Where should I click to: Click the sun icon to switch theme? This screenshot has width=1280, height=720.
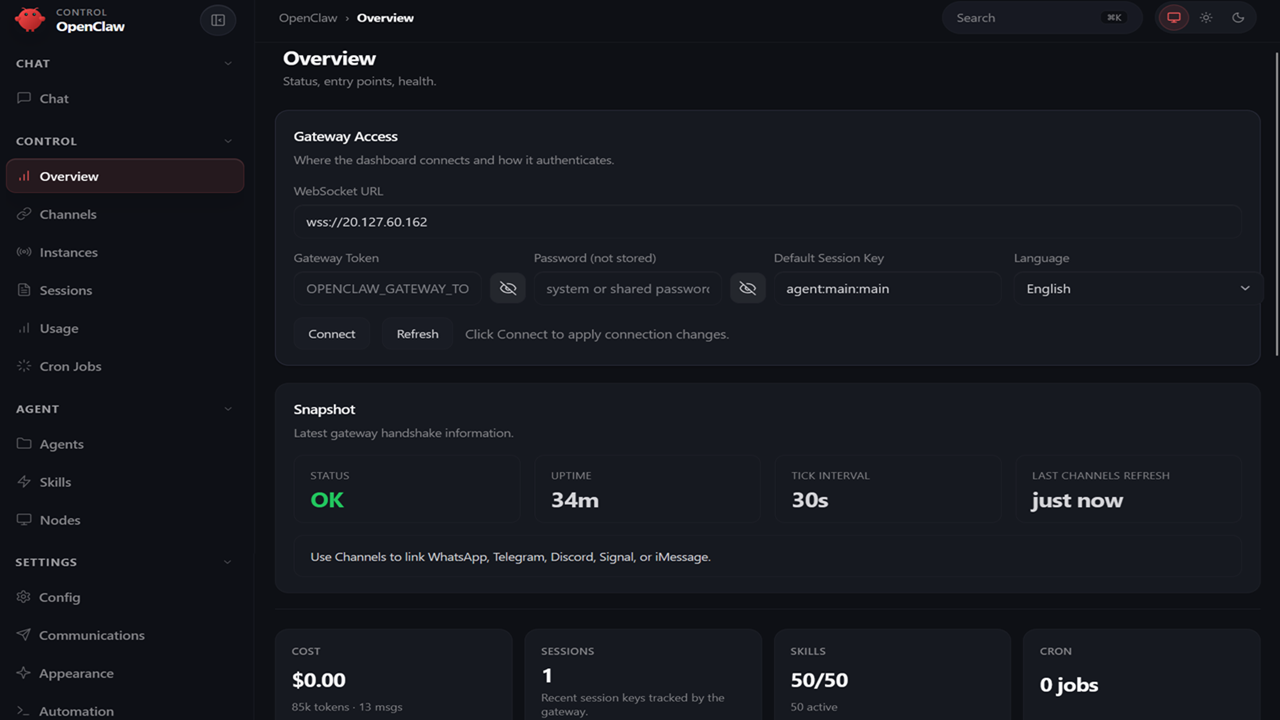tap(1206, 17)
